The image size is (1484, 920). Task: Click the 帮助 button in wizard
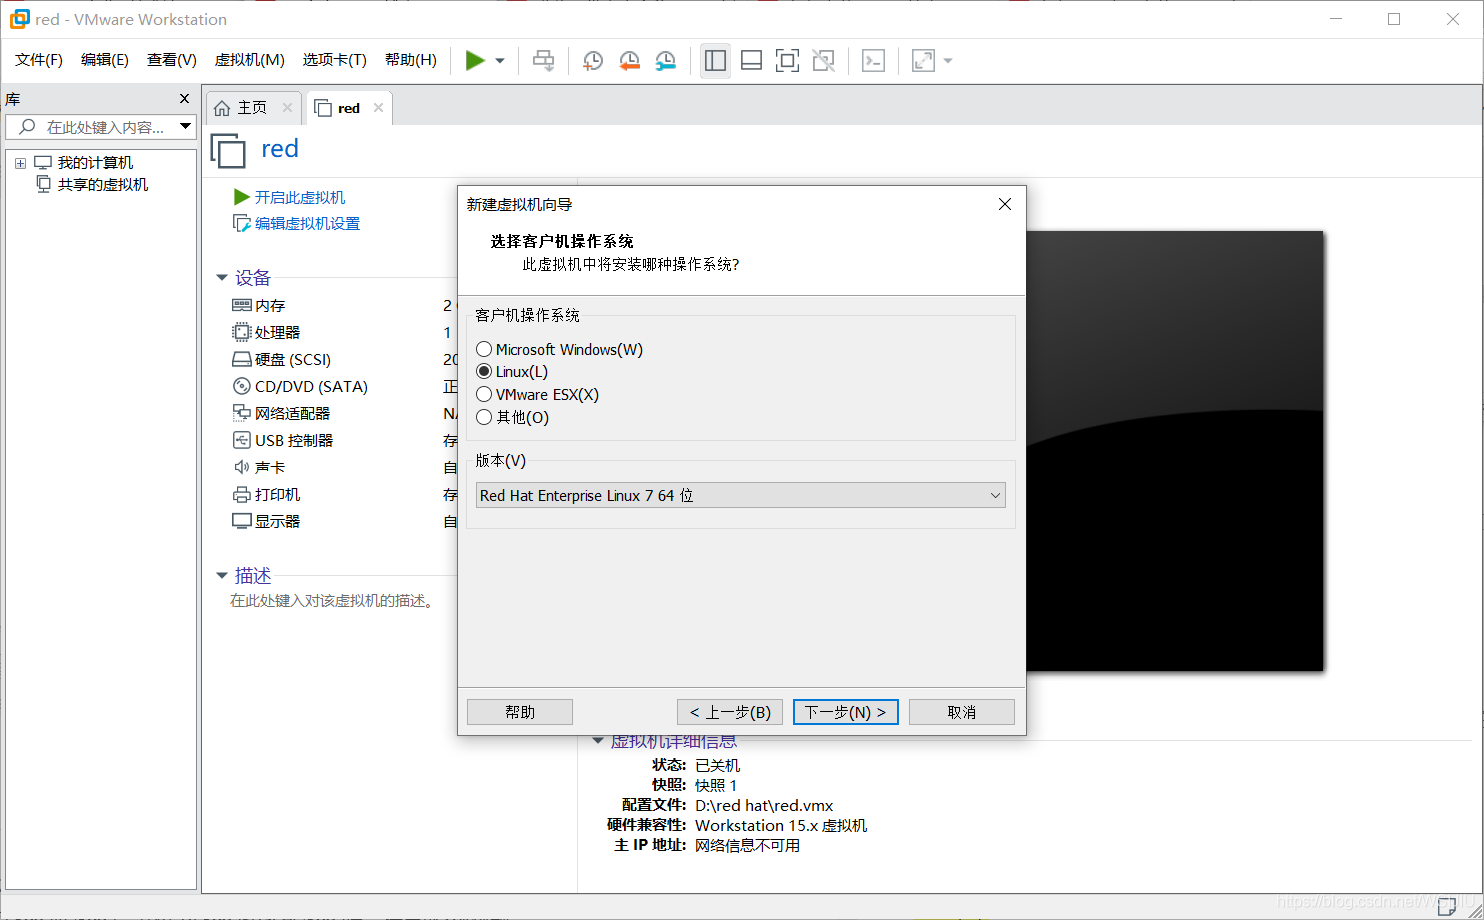[x=520, y=712]
